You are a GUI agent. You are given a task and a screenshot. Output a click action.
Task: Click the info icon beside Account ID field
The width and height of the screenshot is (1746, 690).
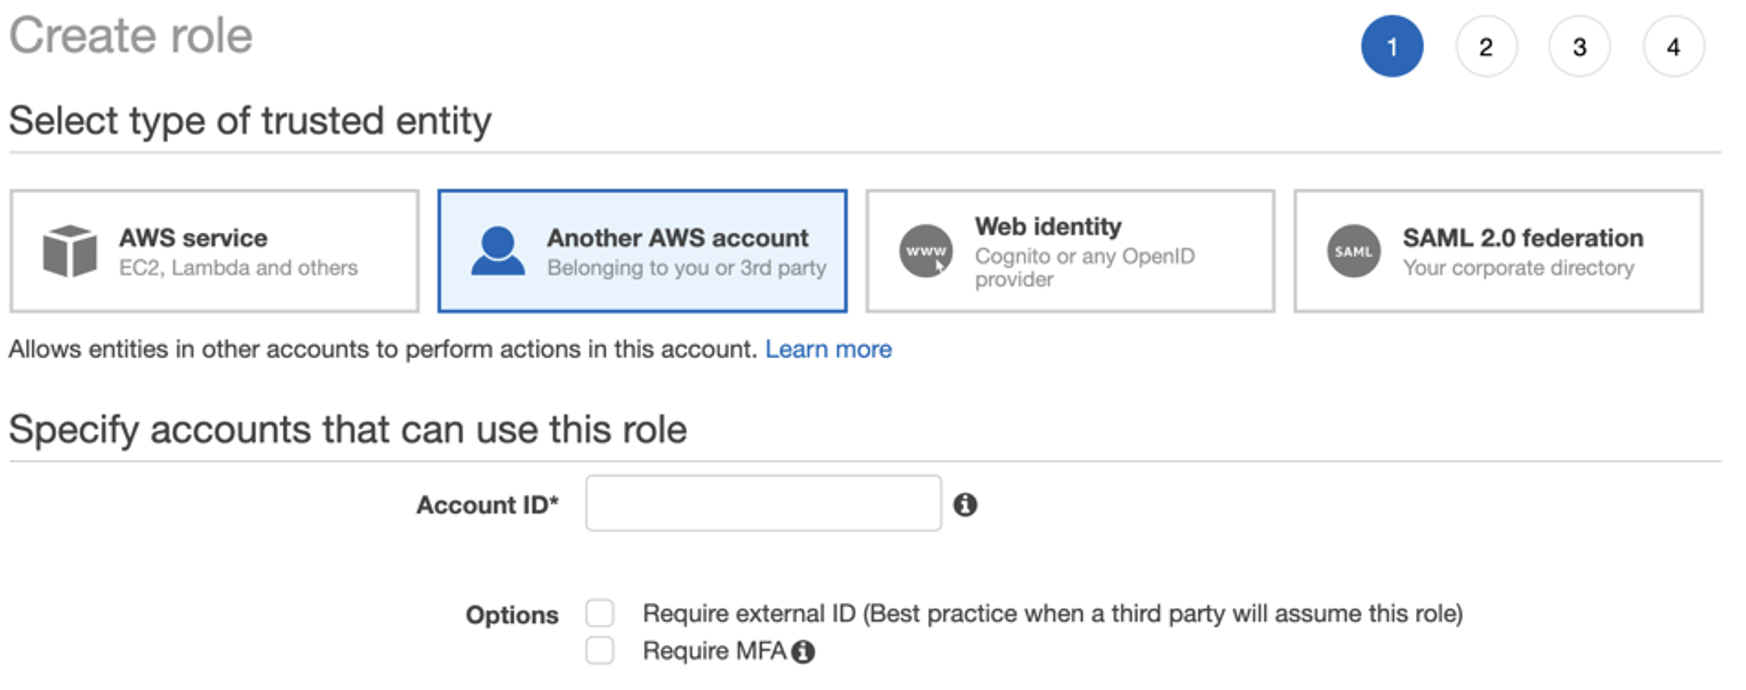click(x=965, y=506)
